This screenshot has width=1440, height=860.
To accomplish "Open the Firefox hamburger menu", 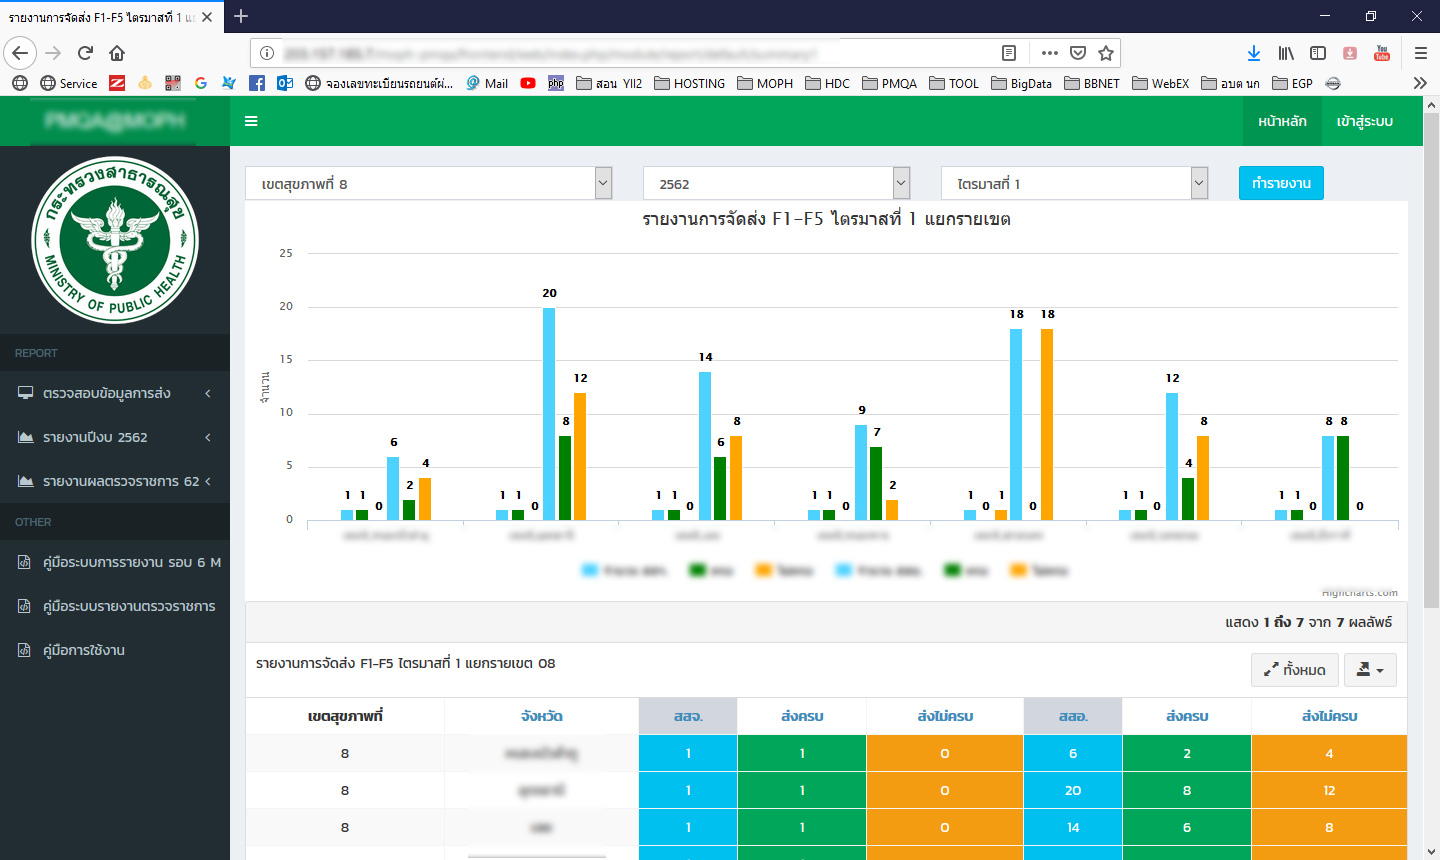I will pyautogui.click(x=1420, y=53).
